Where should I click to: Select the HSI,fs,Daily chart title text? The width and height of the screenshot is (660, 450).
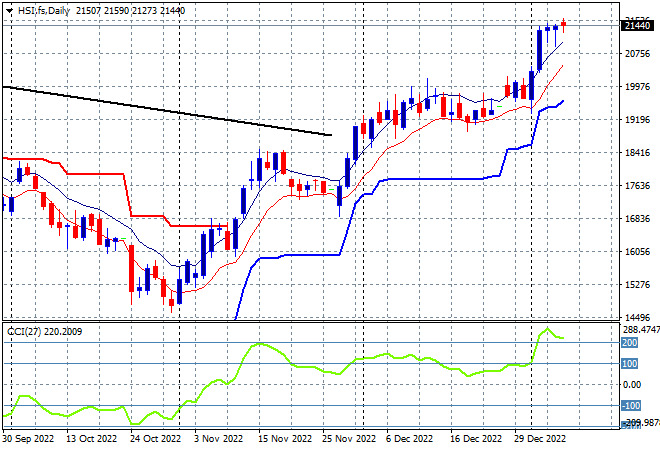tap(44, 11)
